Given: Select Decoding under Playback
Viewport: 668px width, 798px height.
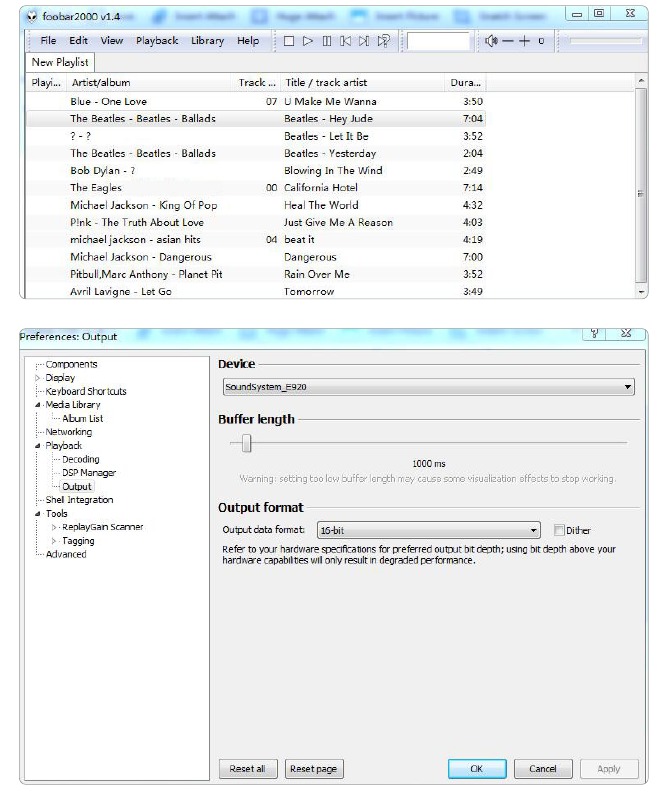Looking at the screenshot, I should 80,459.
